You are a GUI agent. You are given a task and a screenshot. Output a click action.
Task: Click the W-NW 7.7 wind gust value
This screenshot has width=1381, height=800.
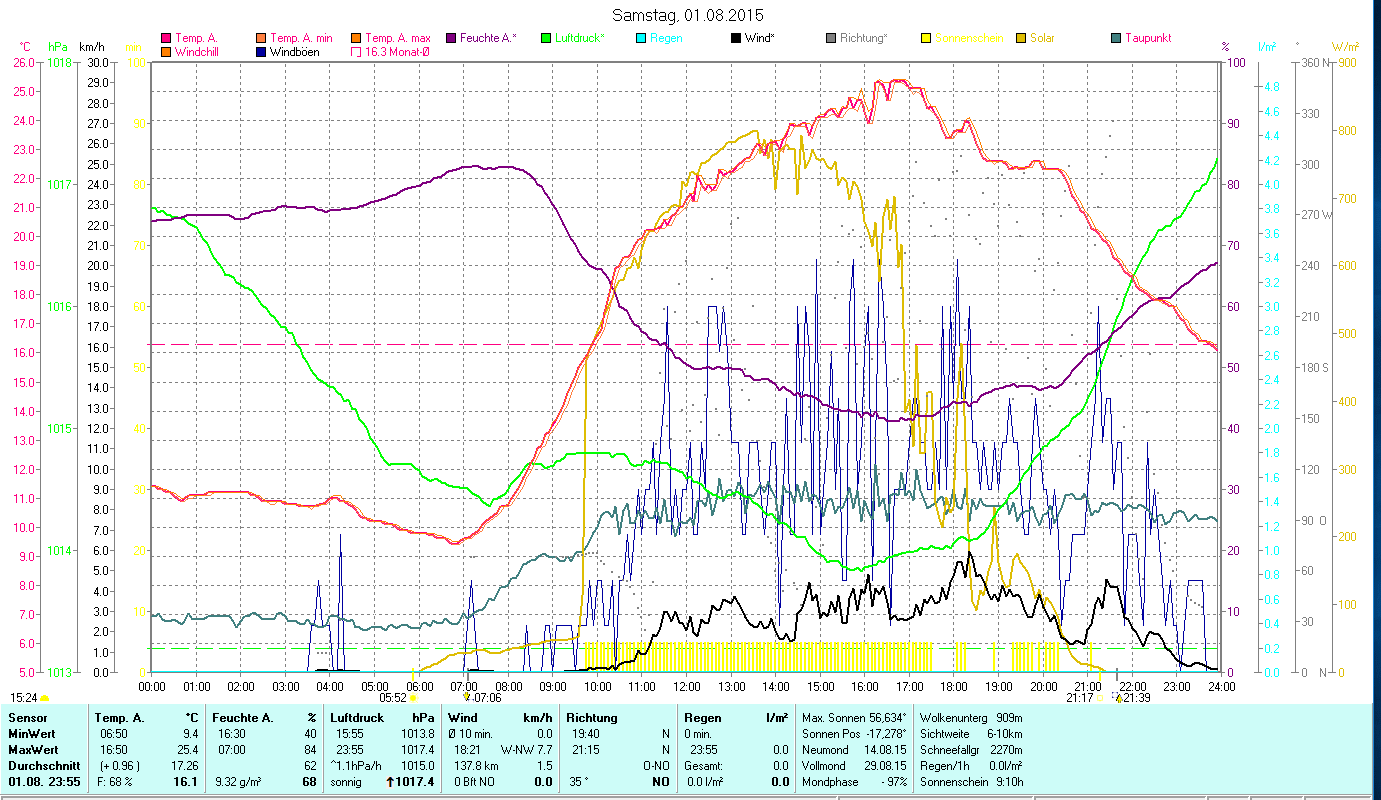[x=527, y=749]
